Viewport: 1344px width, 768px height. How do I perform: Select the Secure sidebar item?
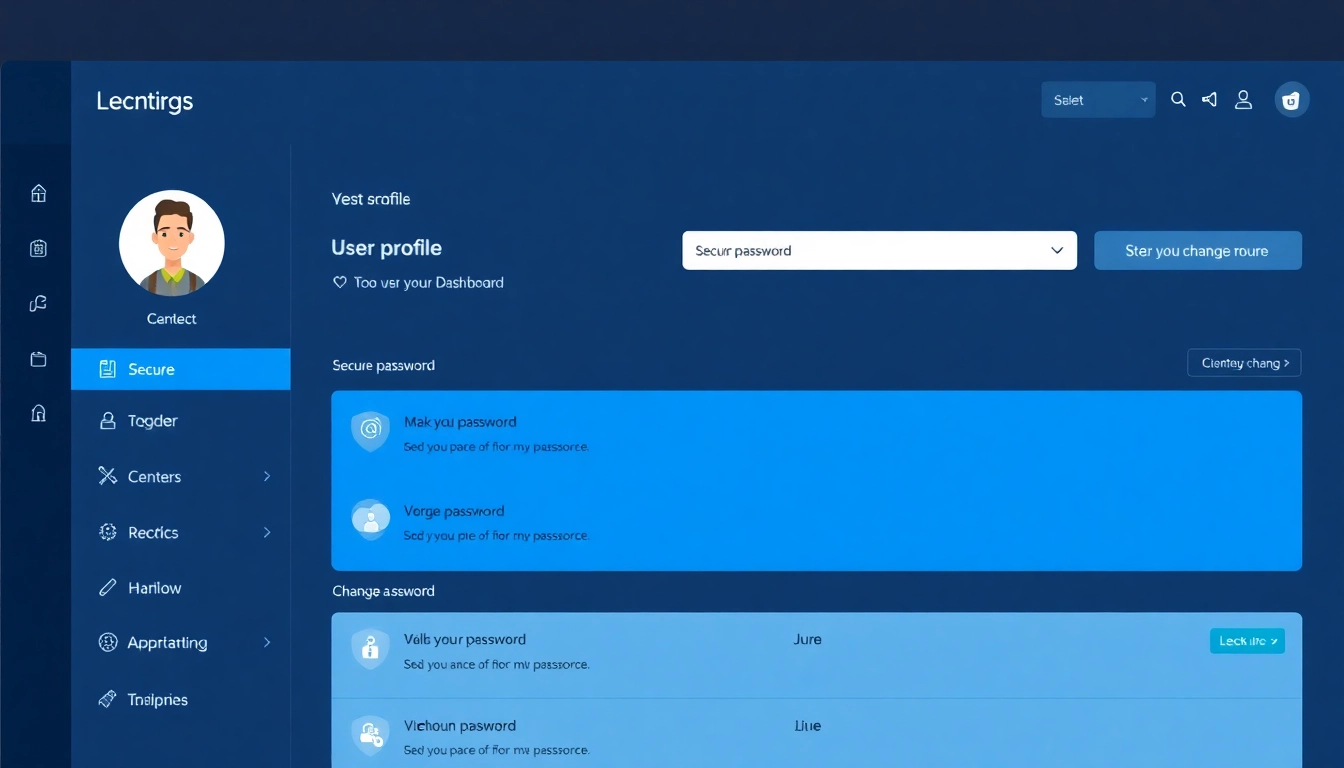click(x=181, y=369)
